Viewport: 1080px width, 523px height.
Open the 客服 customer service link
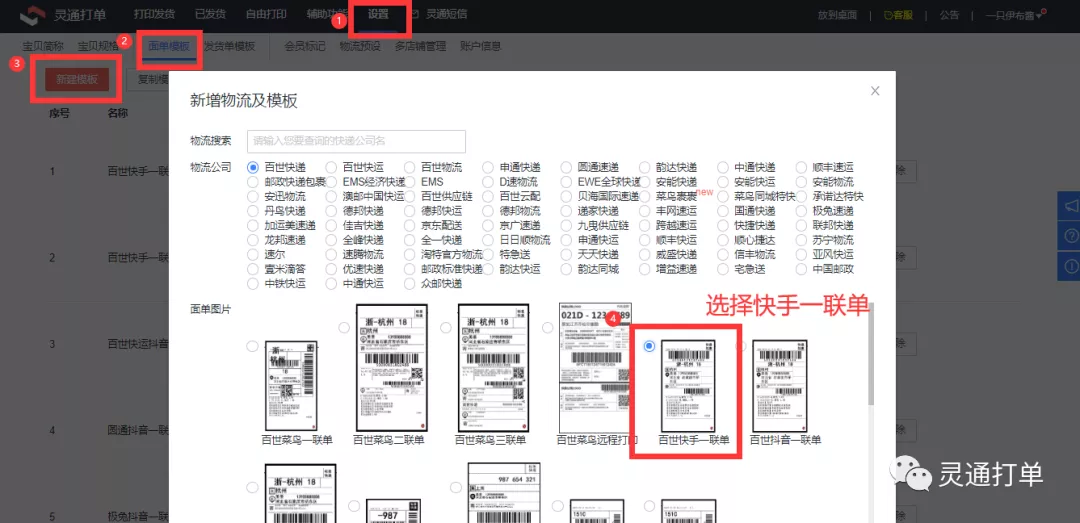[x=897, y=15]
